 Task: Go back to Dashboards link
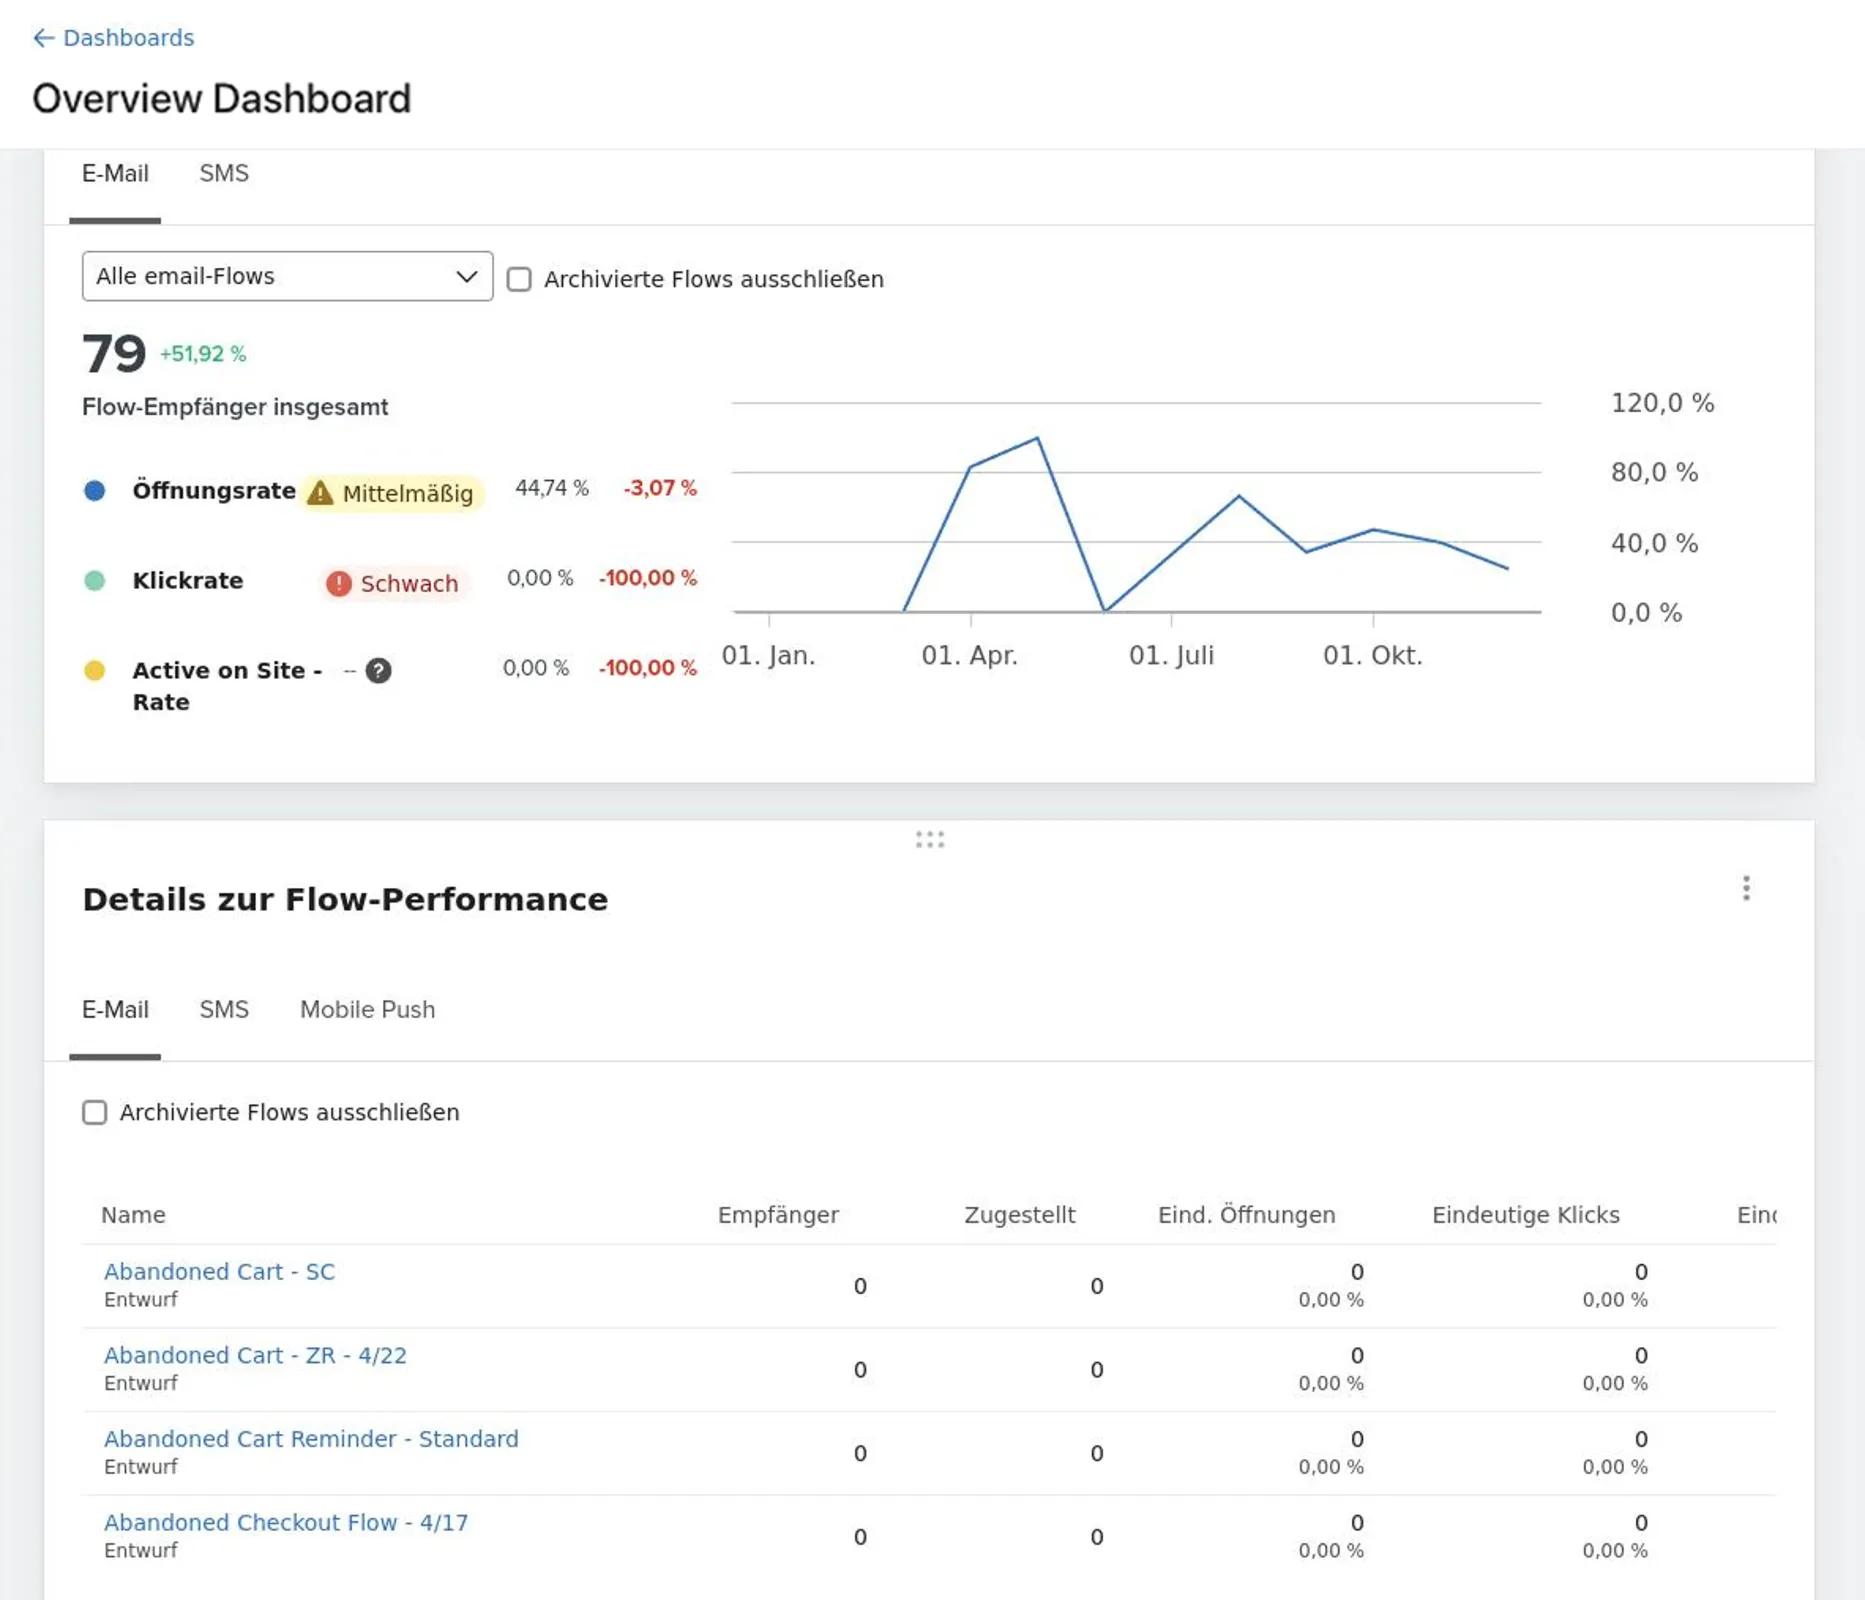[x=129, y=38]
